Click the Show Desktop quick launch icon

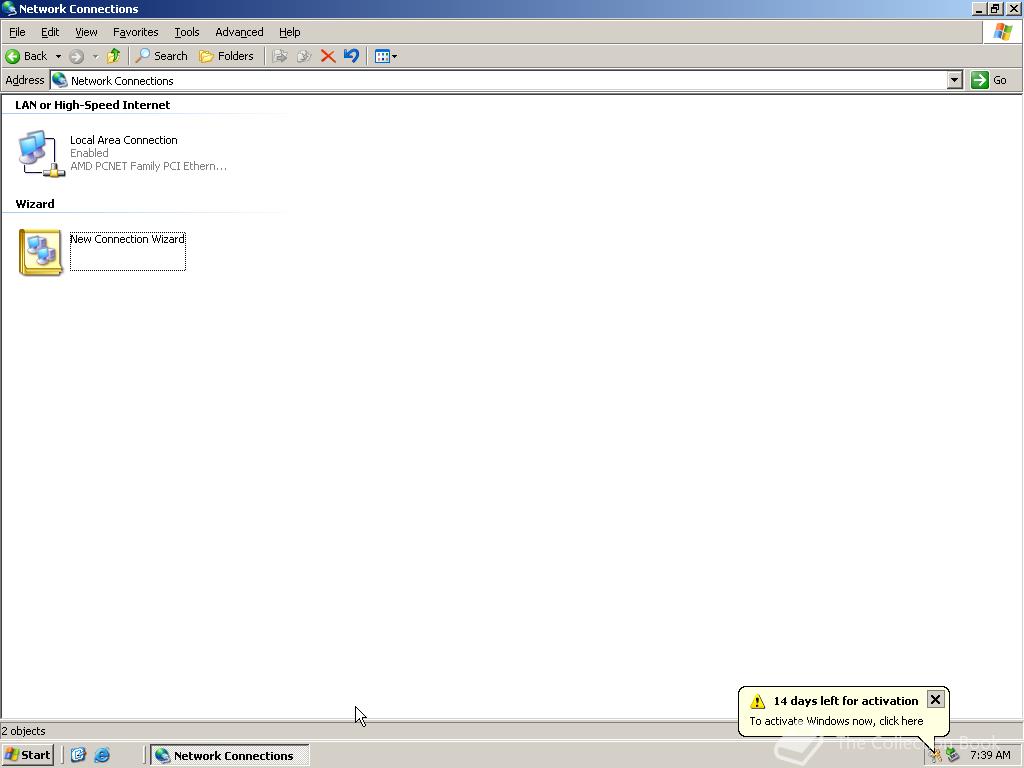(78, 755)
